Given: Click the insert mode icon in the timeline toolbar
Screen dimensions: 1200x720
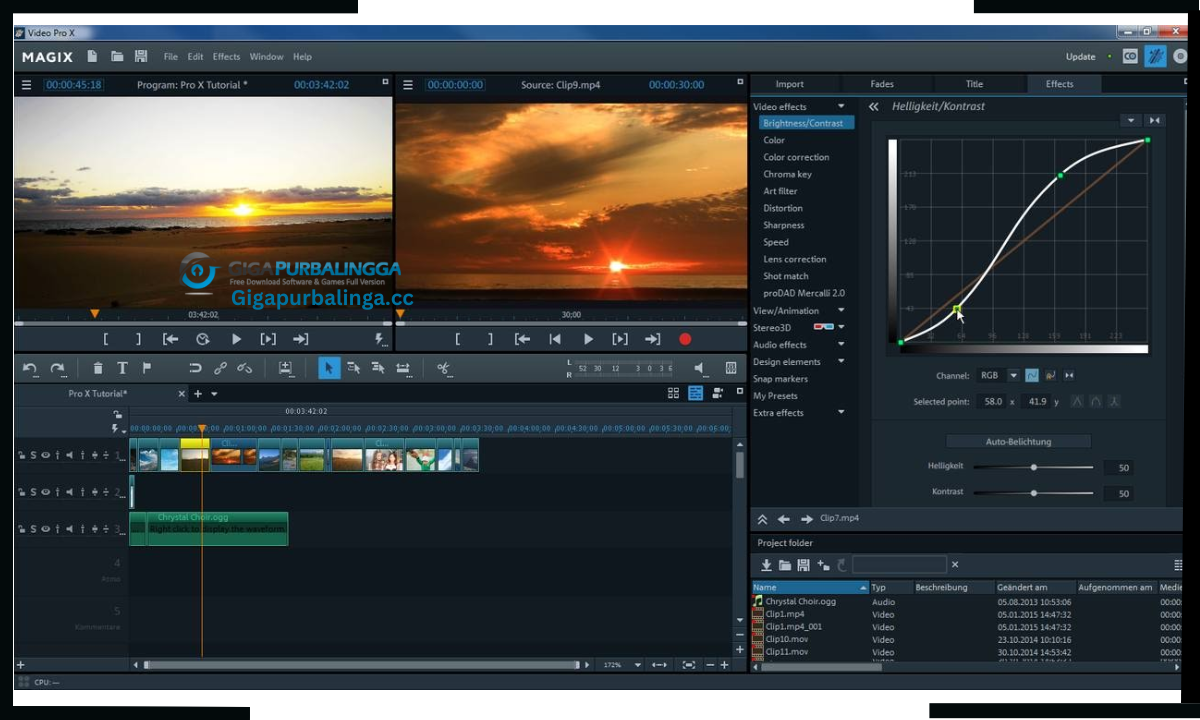Looking at the screenshot, I should tap(285, 368).
